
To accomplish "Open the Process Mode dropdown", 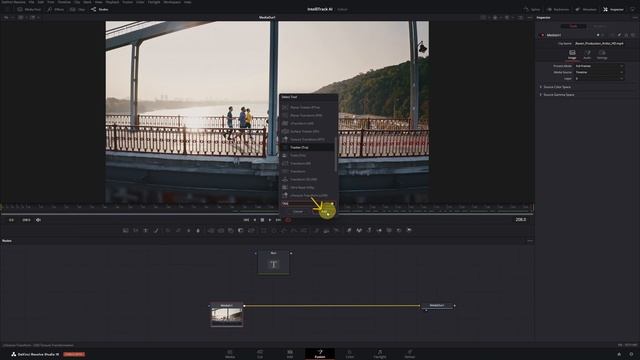I will click(599, 66).
